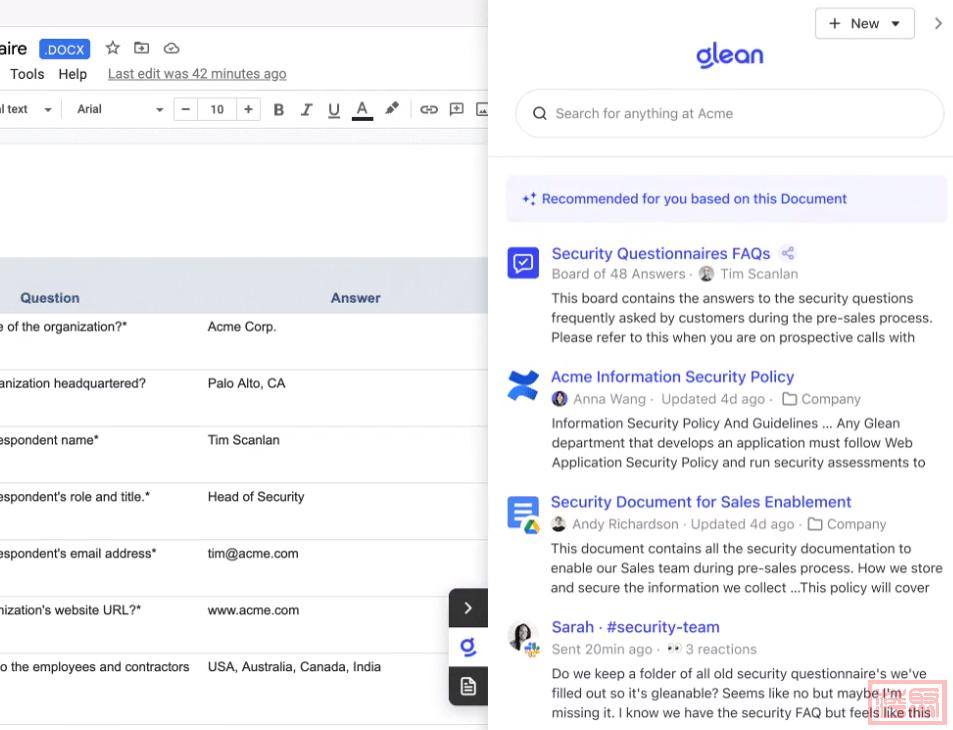Open Glean panel via the Glean logo tab
Image resolution: width=953 pixels, height=730 pixels.
click(x=468, y=647)
